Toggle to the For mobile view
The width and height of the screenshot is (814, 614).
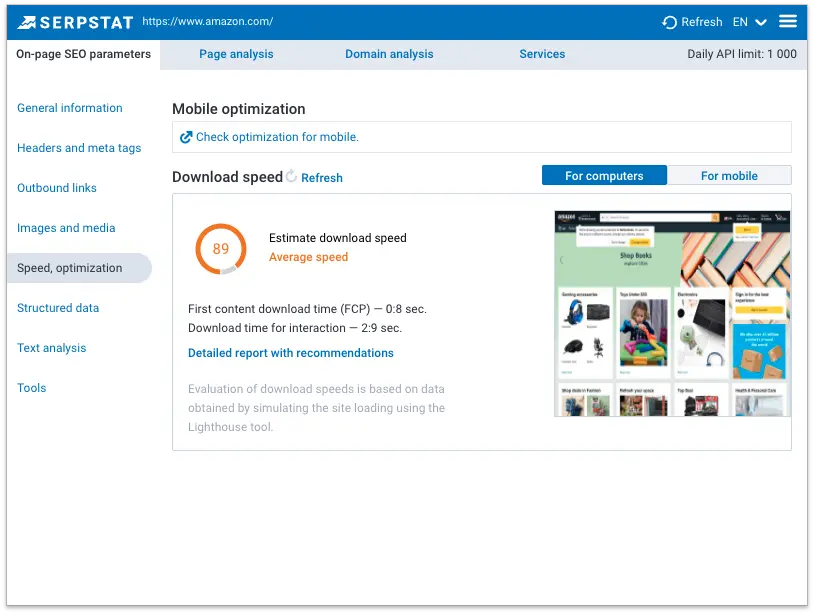point(730,175)
